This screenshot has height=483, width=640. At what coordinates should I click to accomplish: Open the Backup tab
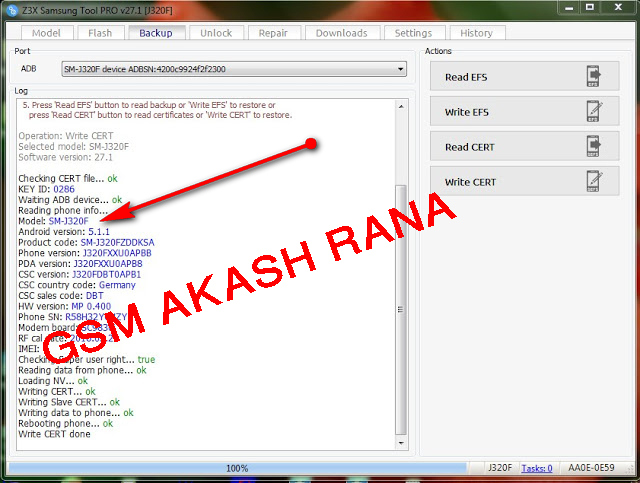pos(156,33)
